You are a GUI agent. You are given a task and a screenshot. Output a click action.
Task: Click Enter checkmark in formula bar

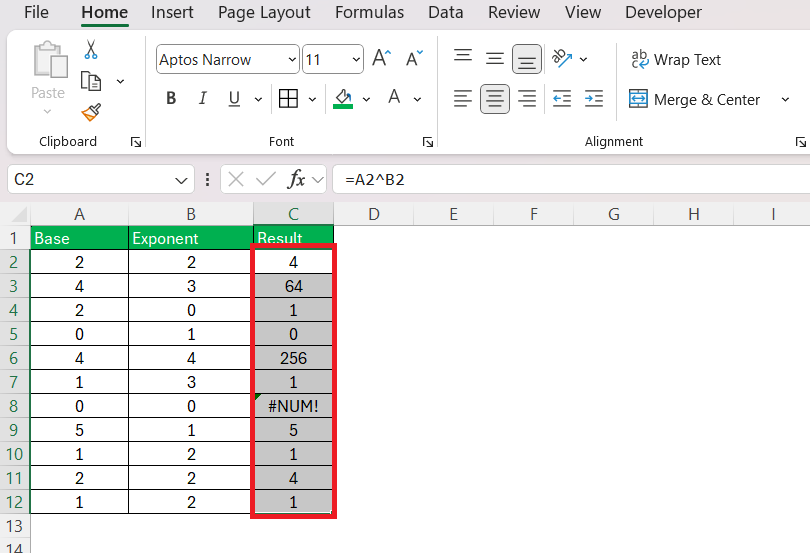pyautogui.click(x=266, y=179)
